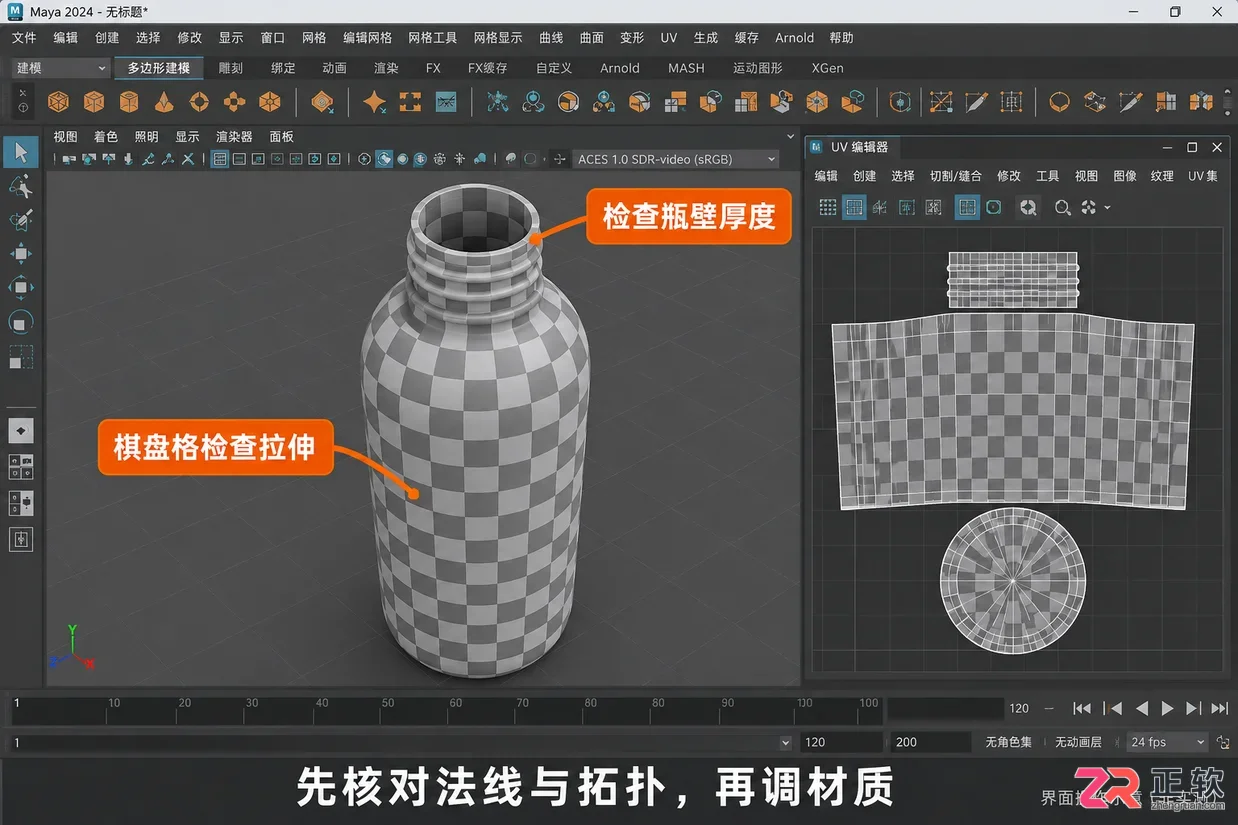1238x825 pixels.
Task: Click the dotted grid icon in UV Editor toolbar
Action: click(x=828, y=207)
